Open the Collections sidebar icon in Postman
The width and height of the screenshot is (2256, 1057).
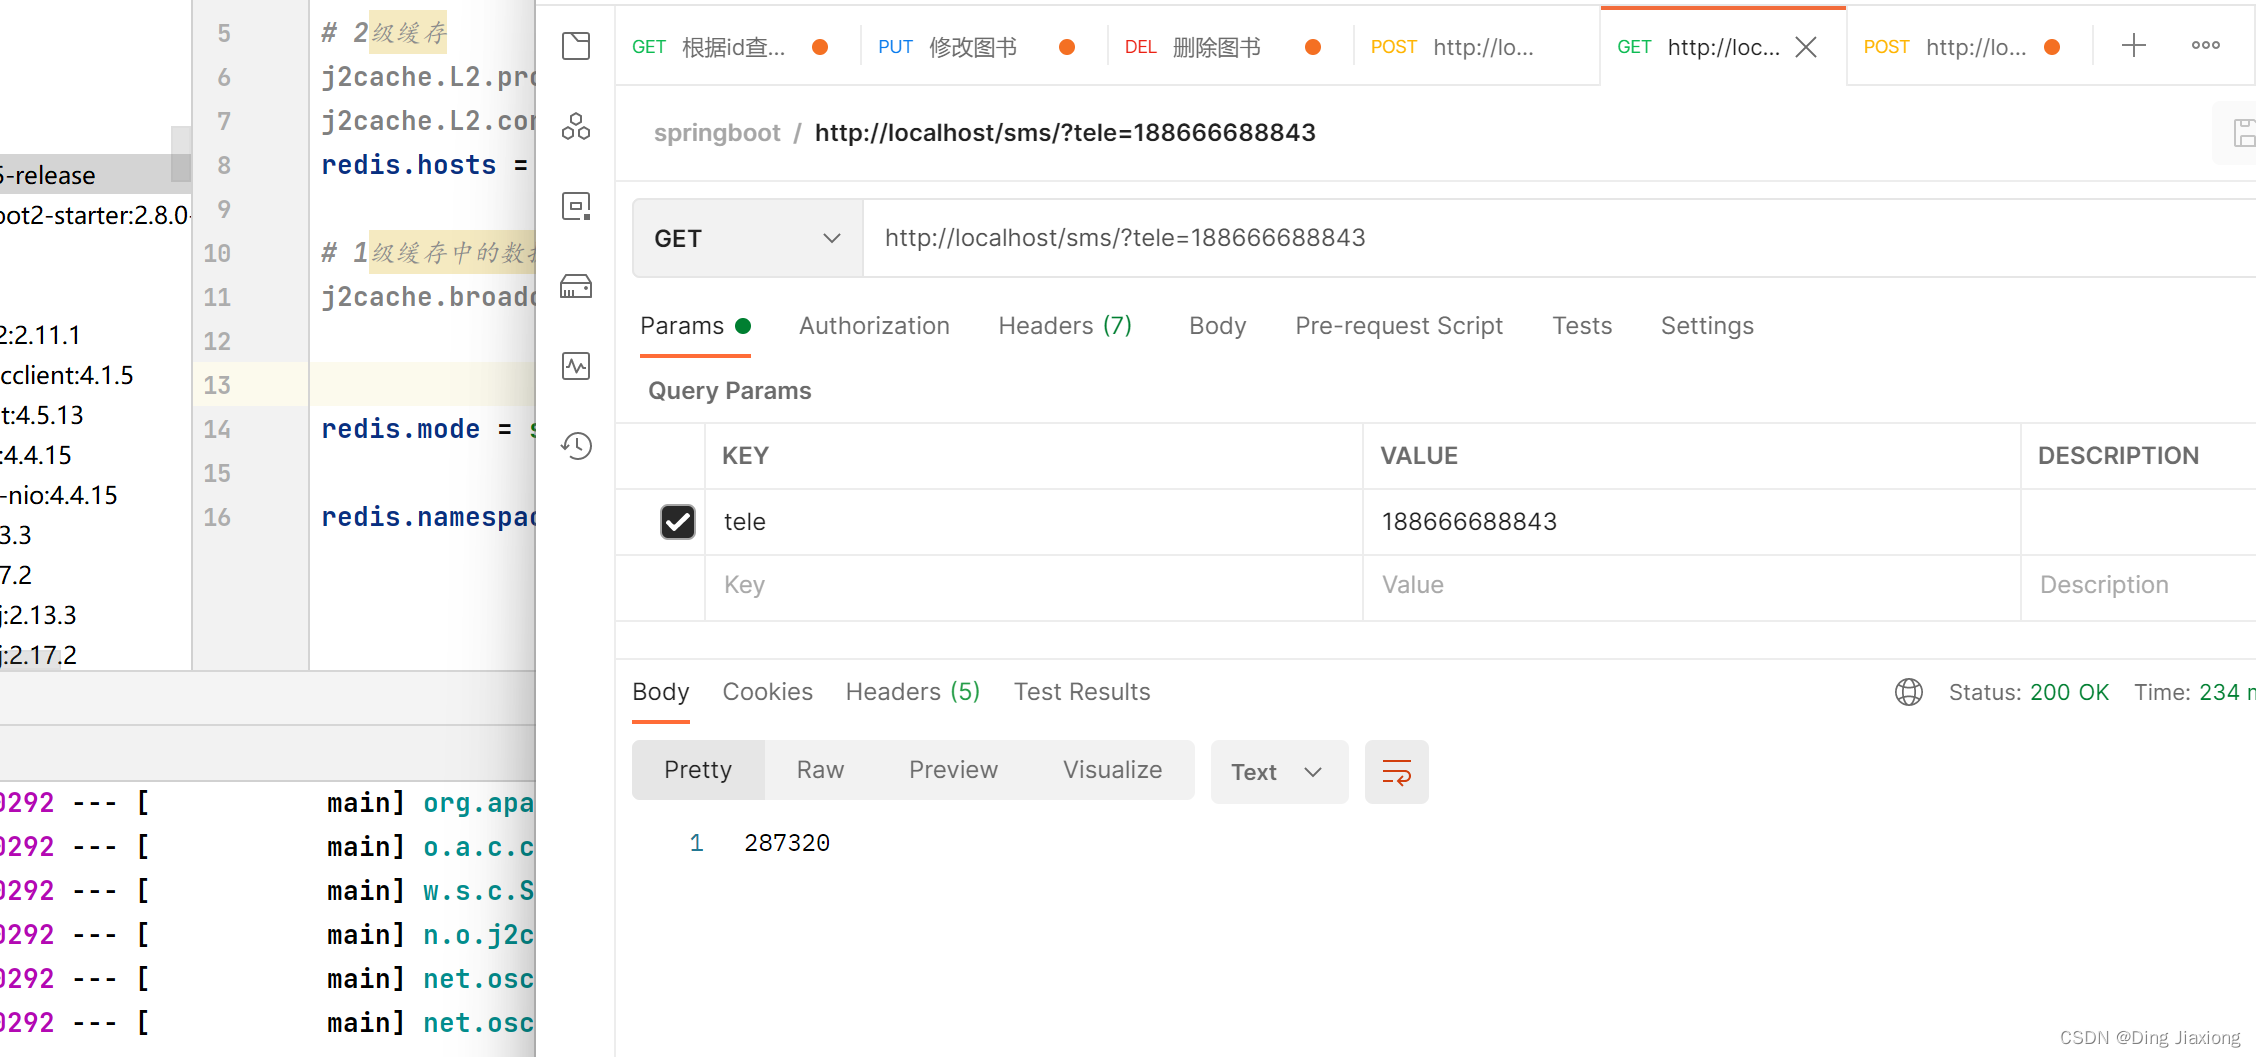576,46
